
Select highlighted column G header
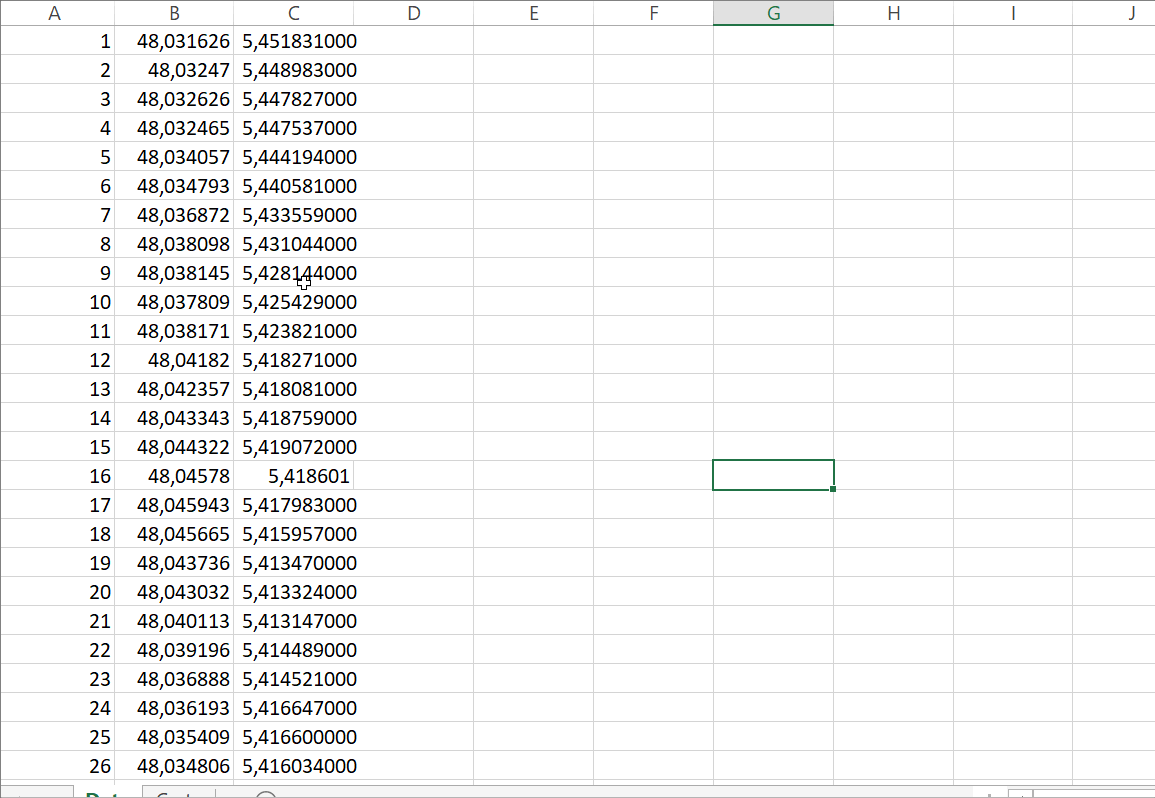773,13
